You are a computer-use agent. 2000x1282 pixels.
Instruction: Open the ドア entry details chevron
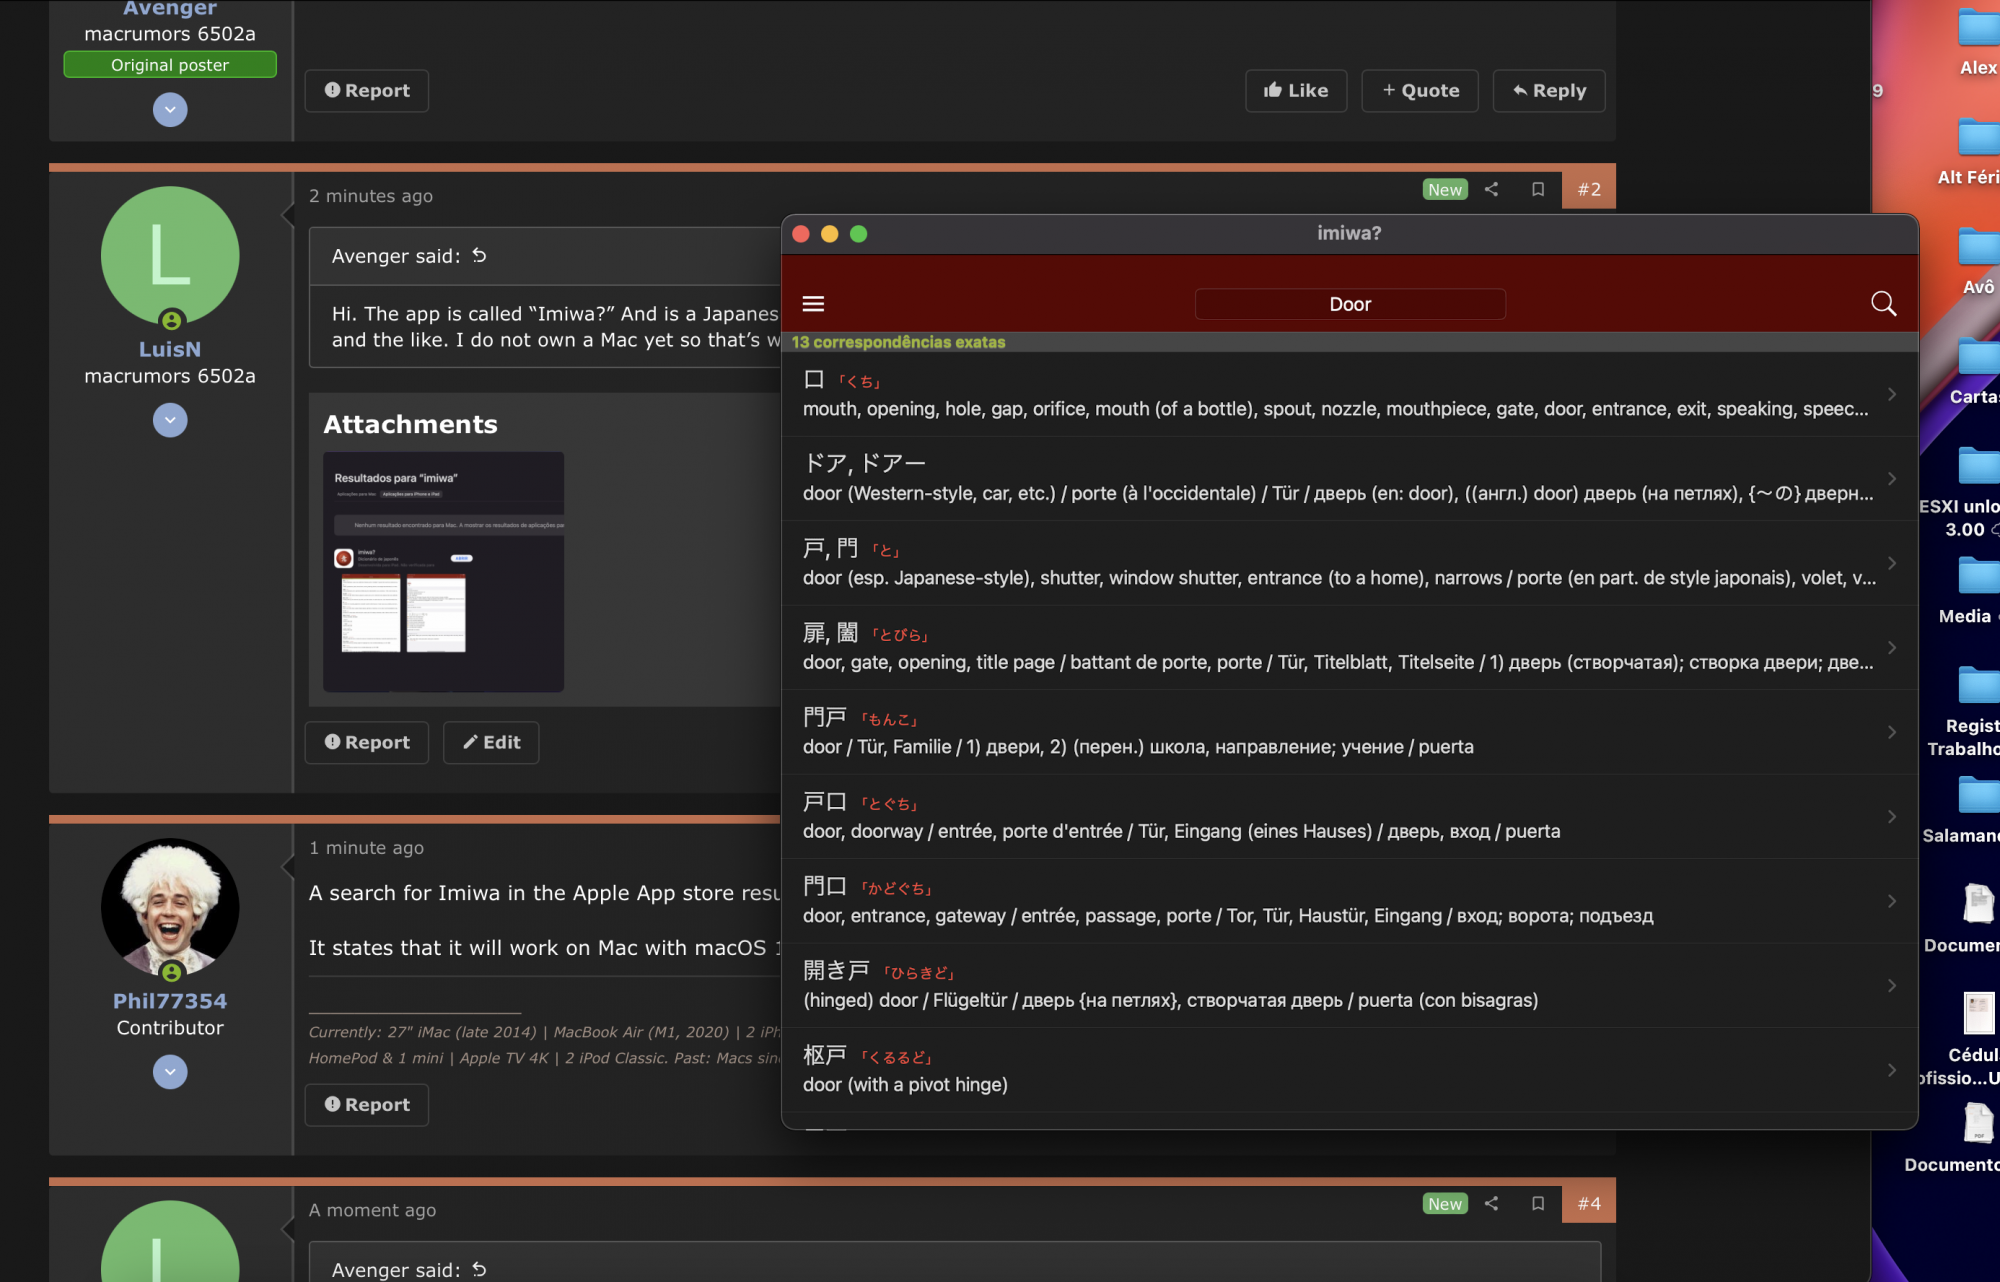tap(1891, 479)
